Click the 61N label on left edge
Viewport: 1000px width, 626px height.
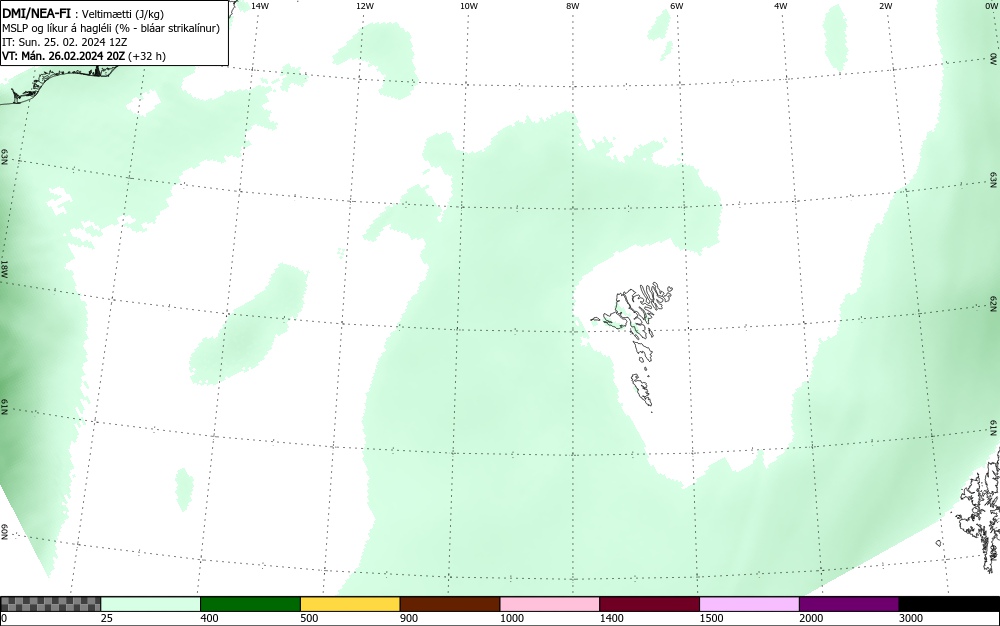(x=4, y=407)
